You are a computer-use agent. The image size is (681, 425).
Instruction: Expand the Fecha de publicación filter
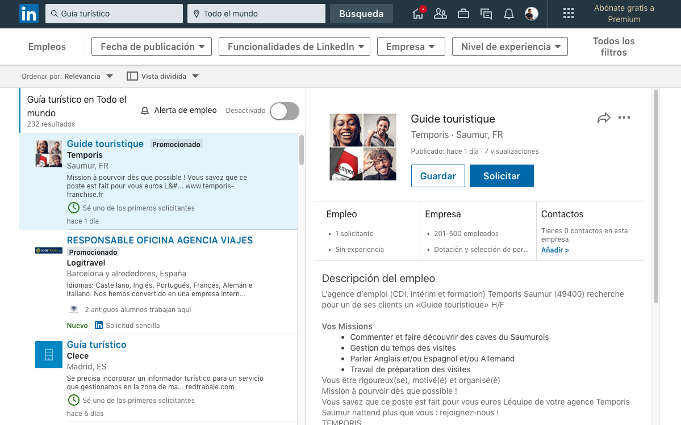click(152, 47)
